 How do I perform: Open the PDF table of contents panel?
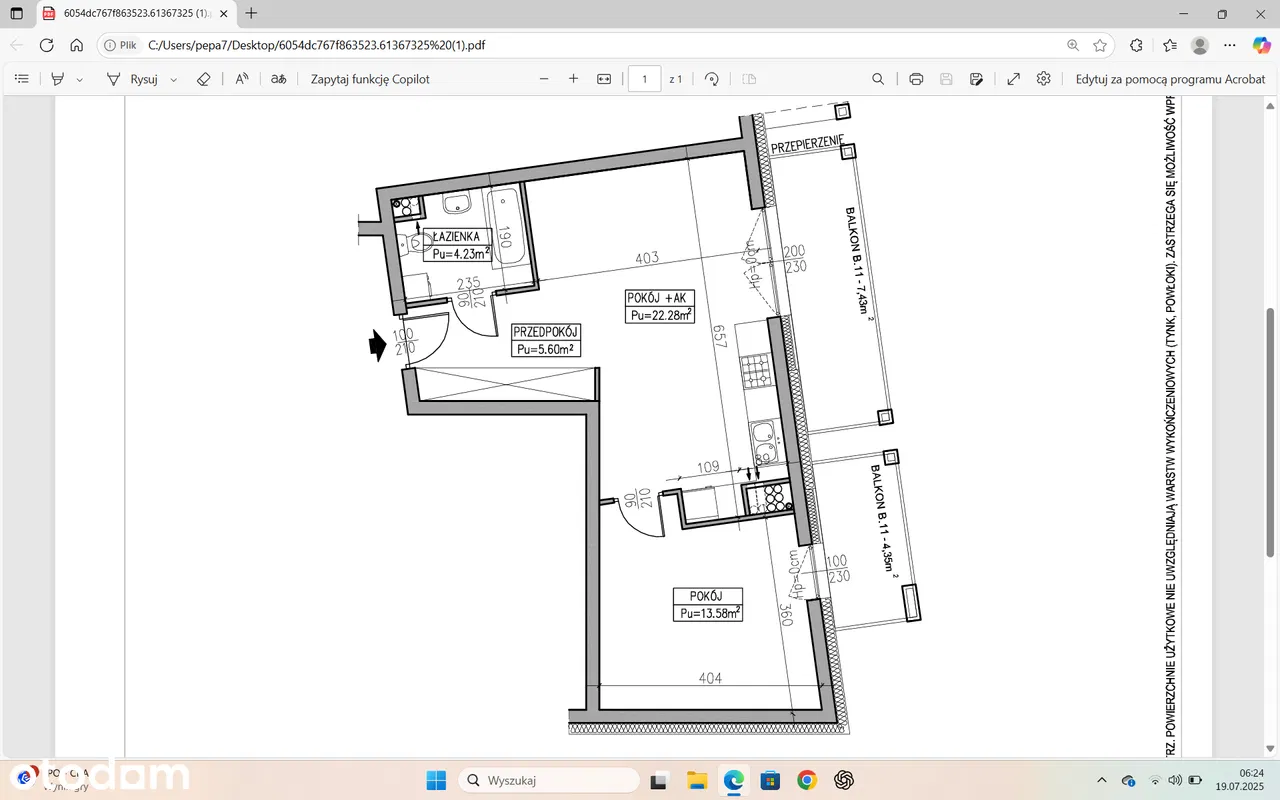pos(22,79)
